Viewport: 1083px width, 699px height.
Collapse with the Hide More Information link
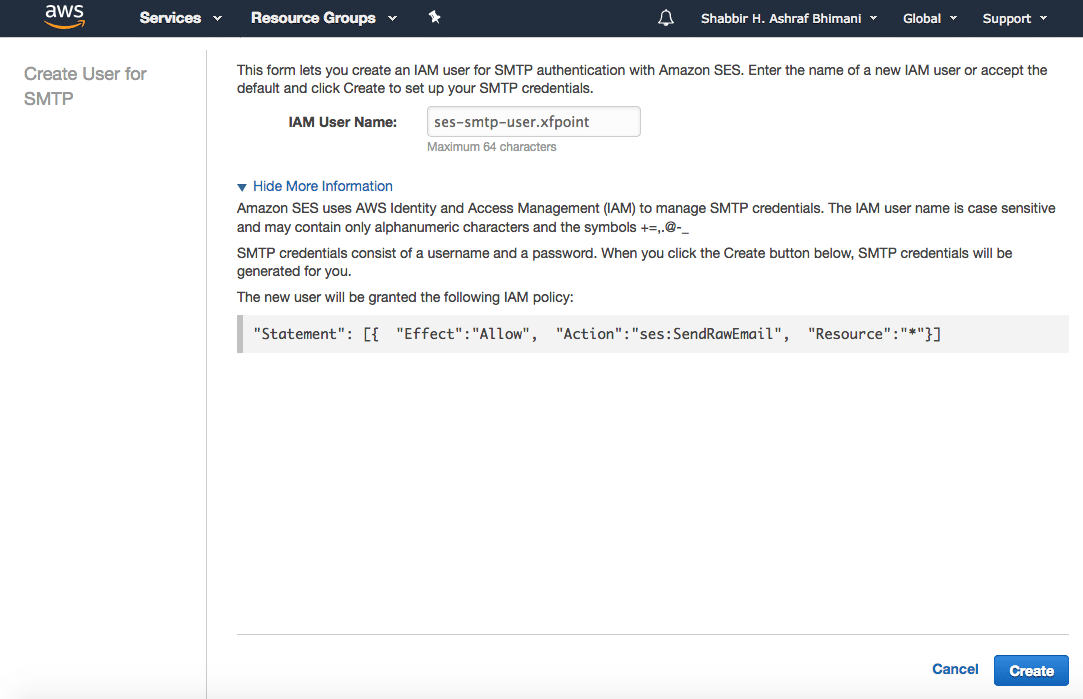[x=323, y=186]
